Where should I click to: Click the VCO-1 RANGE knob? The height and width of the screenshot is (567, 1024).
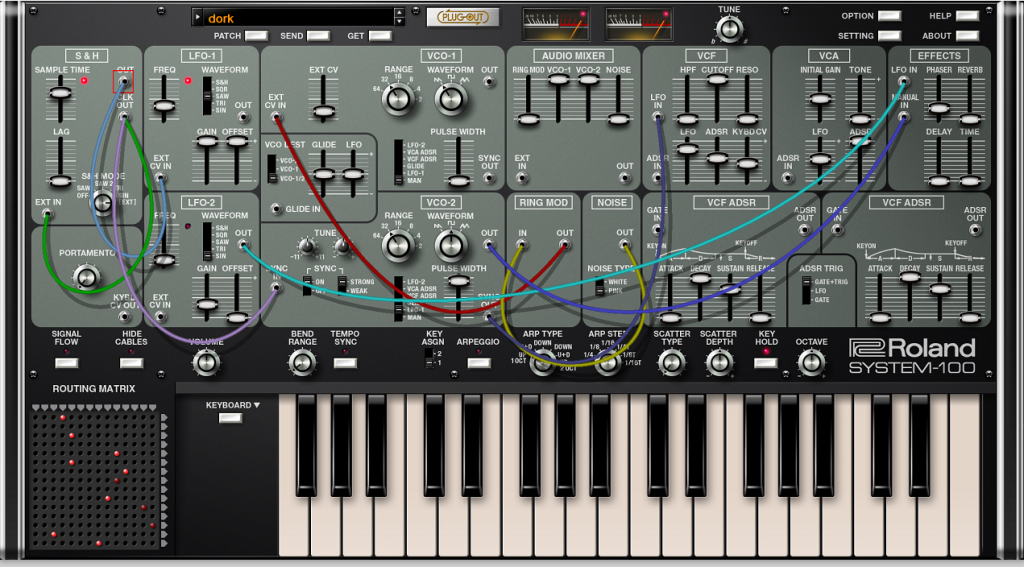398,99
